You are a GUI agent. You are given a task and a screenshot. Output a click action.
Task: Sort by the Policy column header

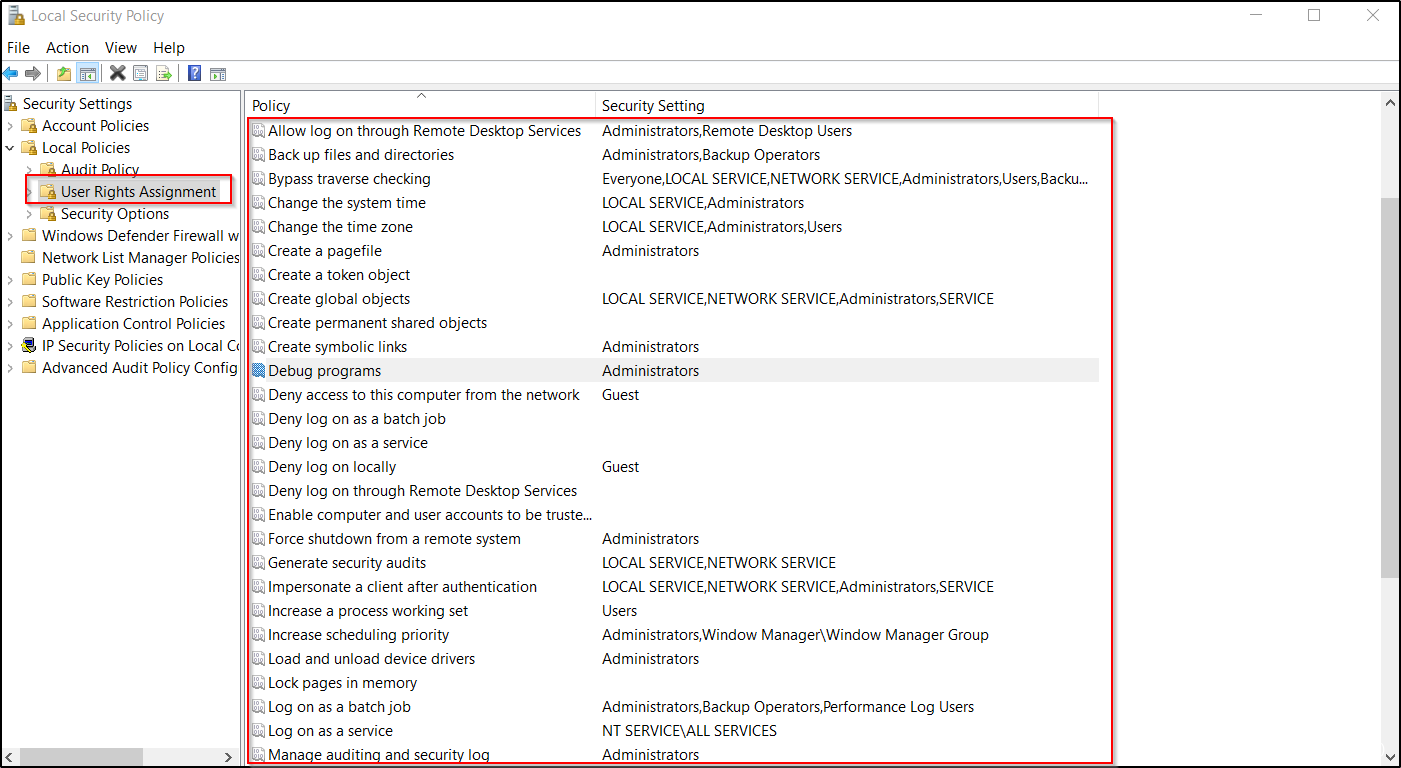coord(420,105)
